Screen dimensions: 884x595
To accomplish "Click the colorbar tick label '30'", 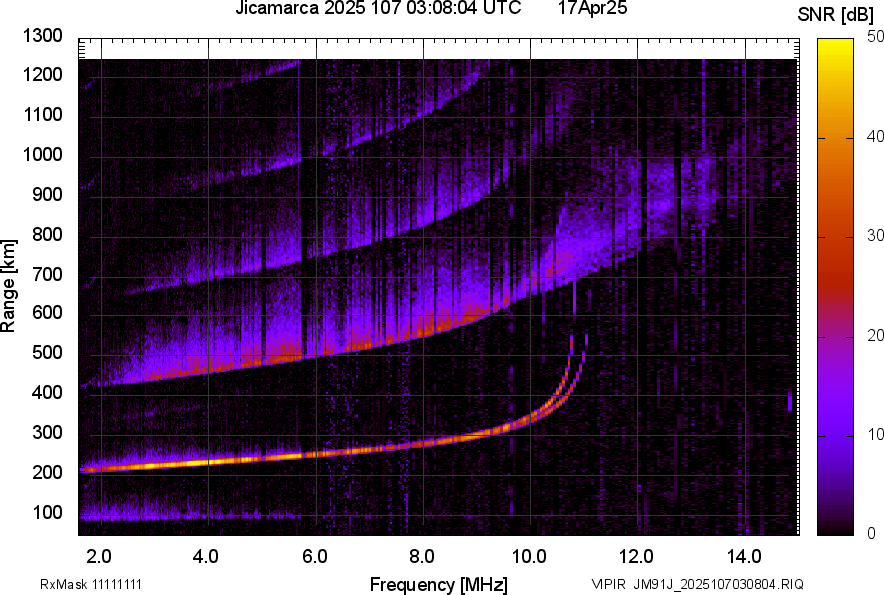I will coord(875,235).
